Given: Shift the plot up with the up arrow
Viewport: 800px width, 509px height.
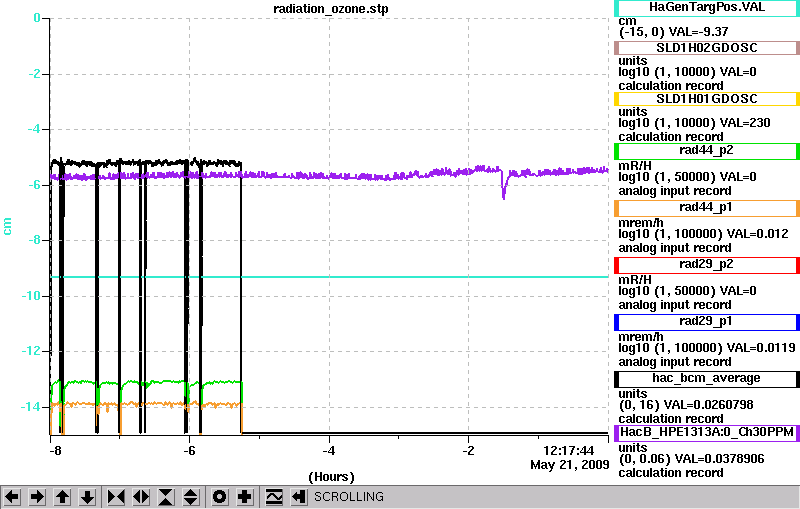Looking at the screenshot, I should click(62, 497).
